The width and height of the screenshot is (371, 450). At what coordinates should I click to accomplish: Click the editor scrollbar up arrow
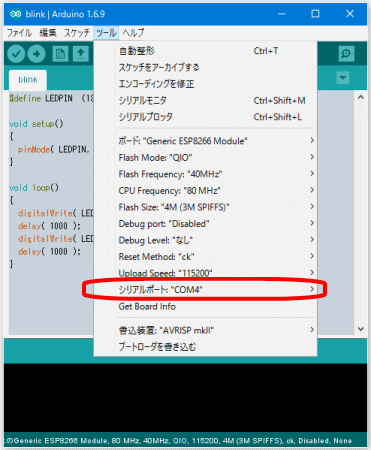[361, 98]
